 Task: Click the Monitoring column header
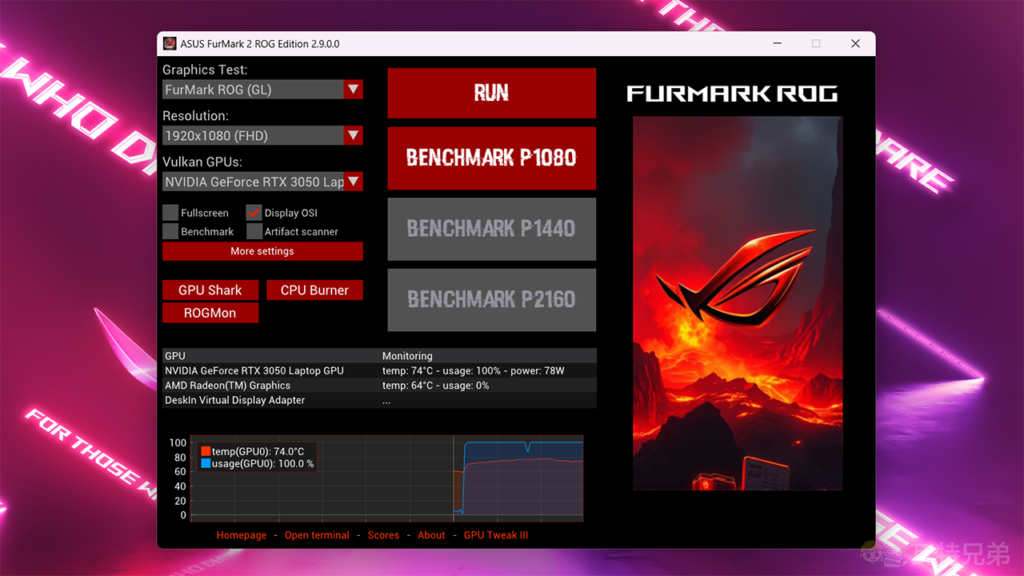(408, 356)
